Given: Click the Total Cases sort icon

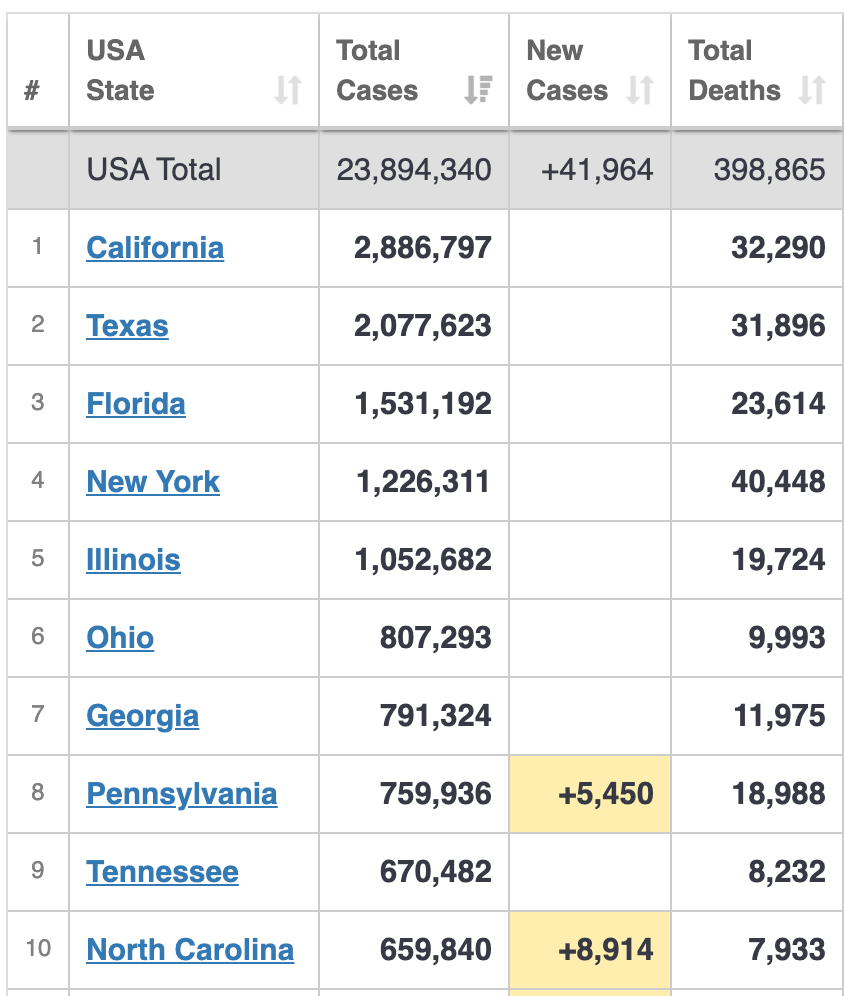Looking at the screenshot, I should (x=478, y=90).
